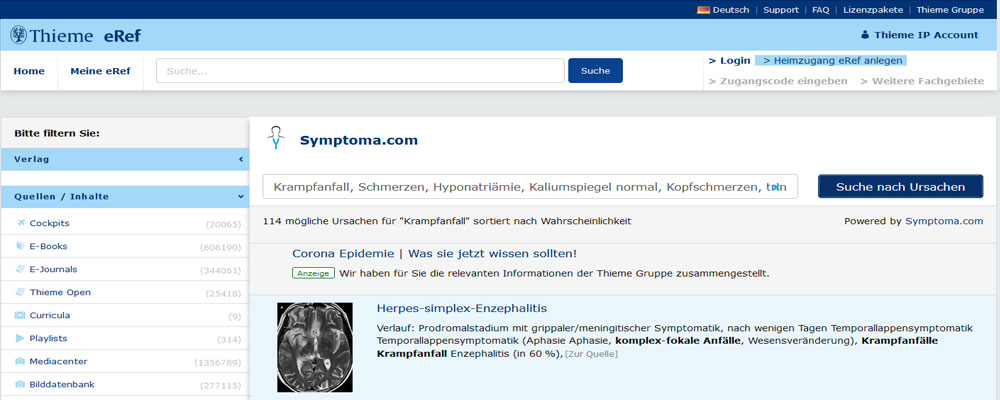Open the Support link in top bar
Image resolution: width=1000 pixels, height=400 pixels.
(x=781, y=10)
